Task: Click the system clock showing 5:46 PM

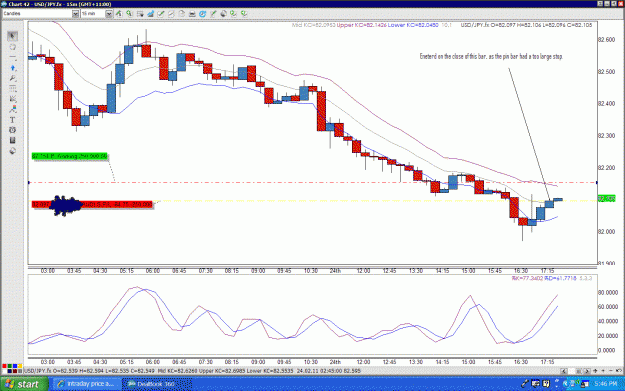Action: click(x=606, y=384)
